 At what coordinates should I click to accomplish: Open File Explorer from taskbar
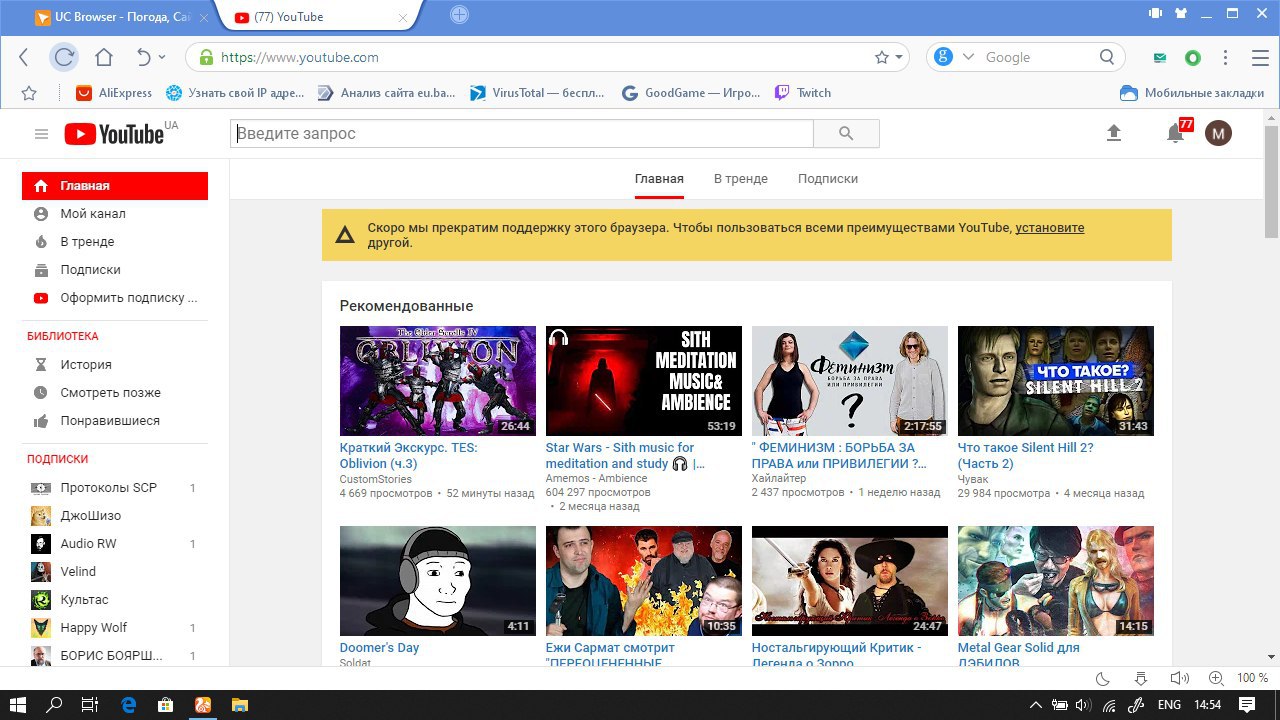[240, 705]
